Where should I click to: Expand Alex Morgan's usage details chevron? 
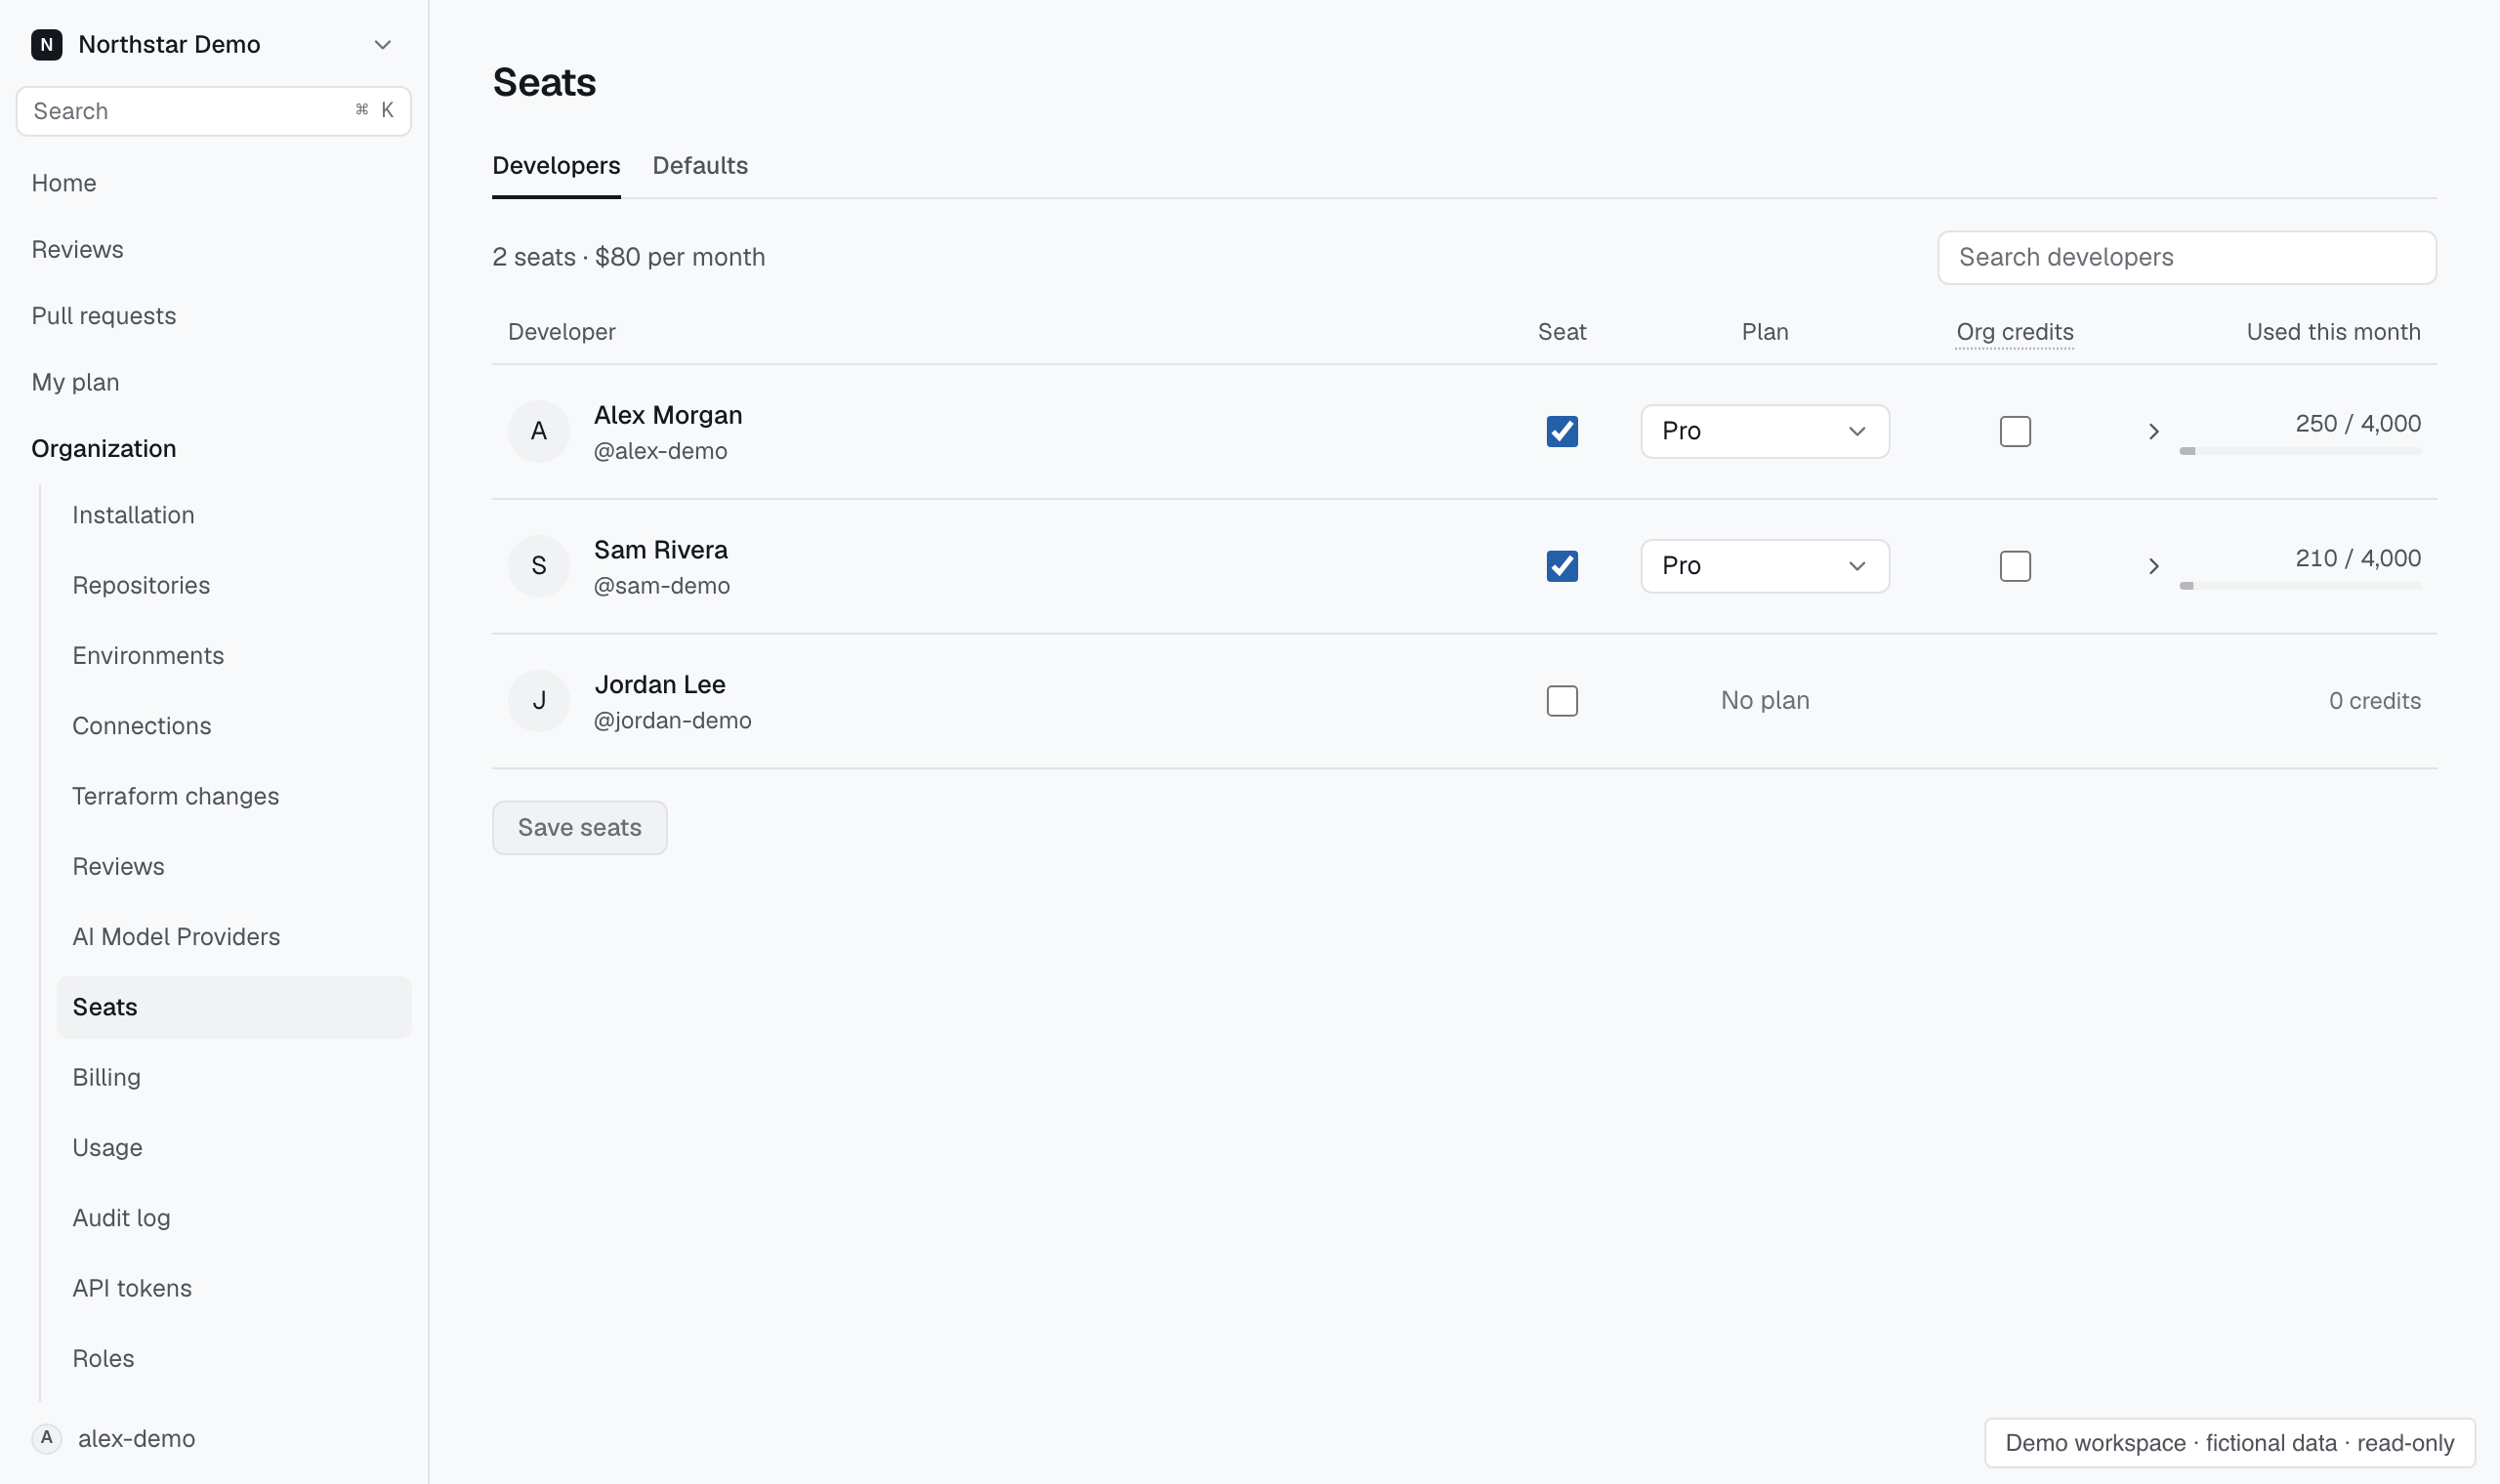coord(2153,431)
